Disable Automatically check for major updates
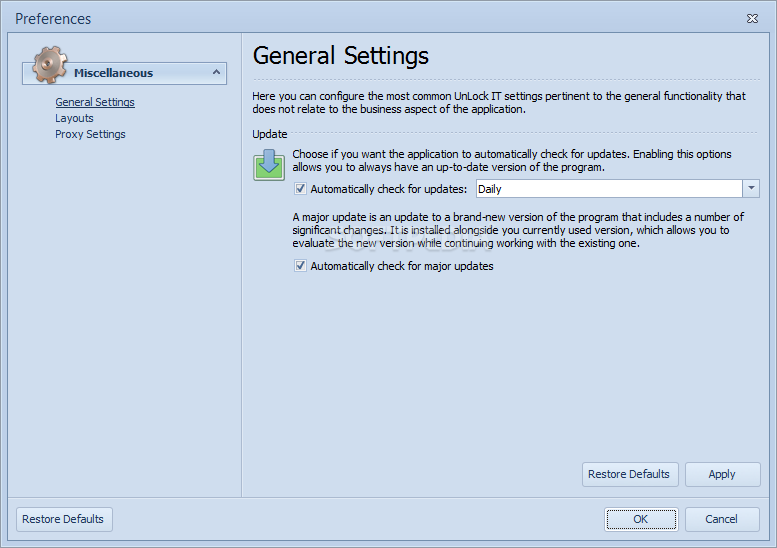The width and height of the screenshot is (777, 548). [x=300, y=266]
